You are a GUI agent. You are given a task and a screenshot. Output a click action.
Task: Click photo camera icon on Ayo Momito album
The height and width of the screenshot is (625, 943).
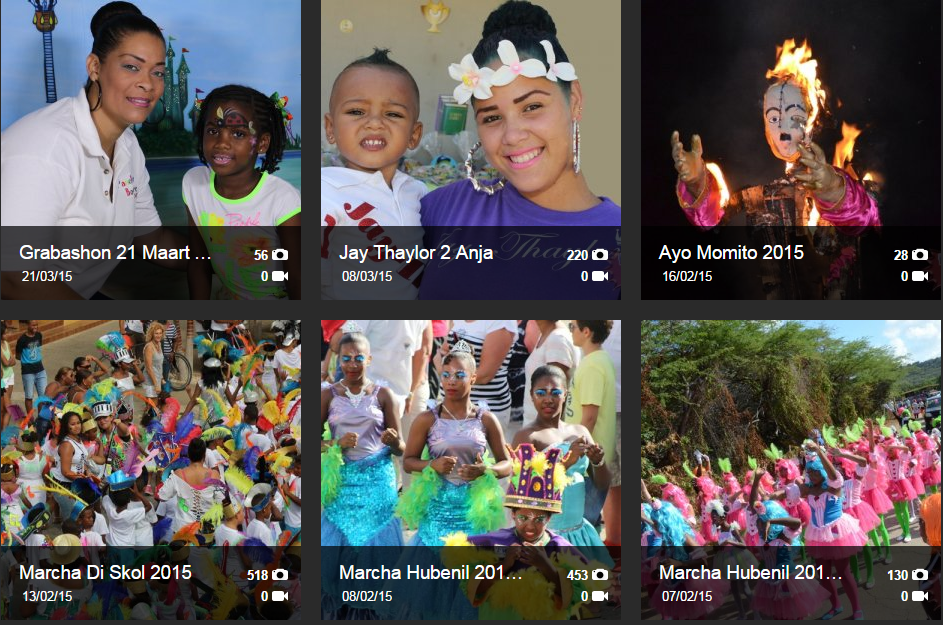click(x=920, y=255)
